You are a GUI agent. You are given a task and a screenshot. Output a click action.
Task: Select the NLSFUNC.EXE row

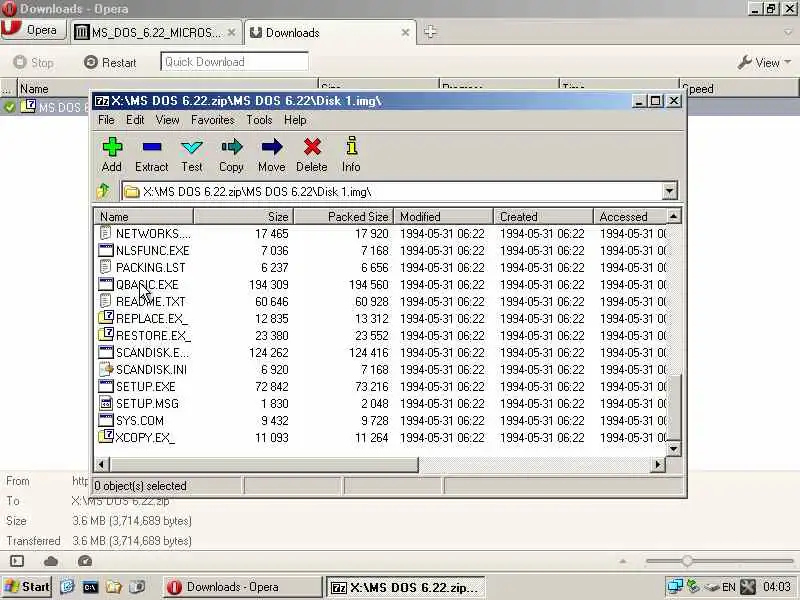pos(382,251)
